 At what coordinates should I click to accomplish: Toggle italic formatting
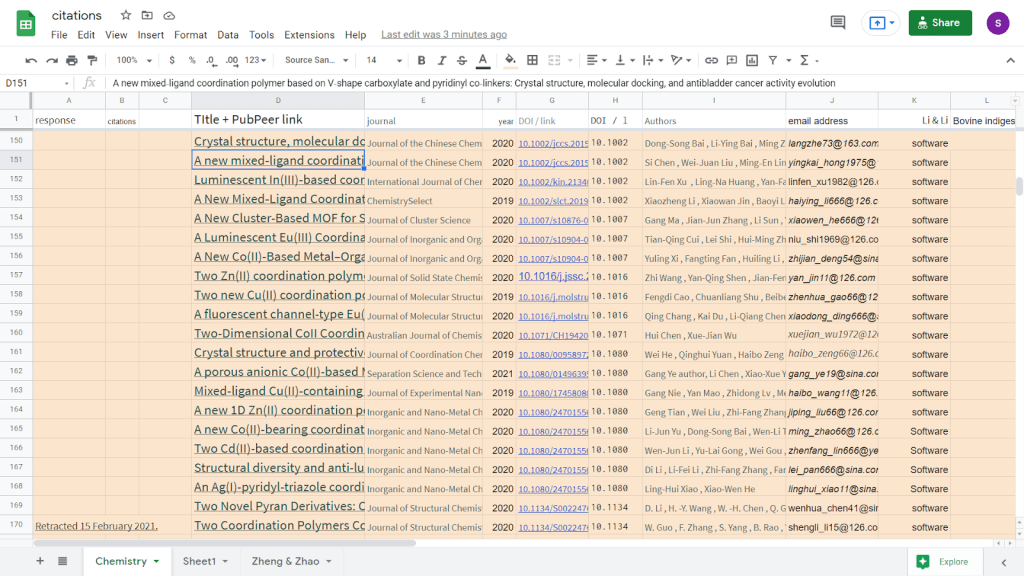441,60
